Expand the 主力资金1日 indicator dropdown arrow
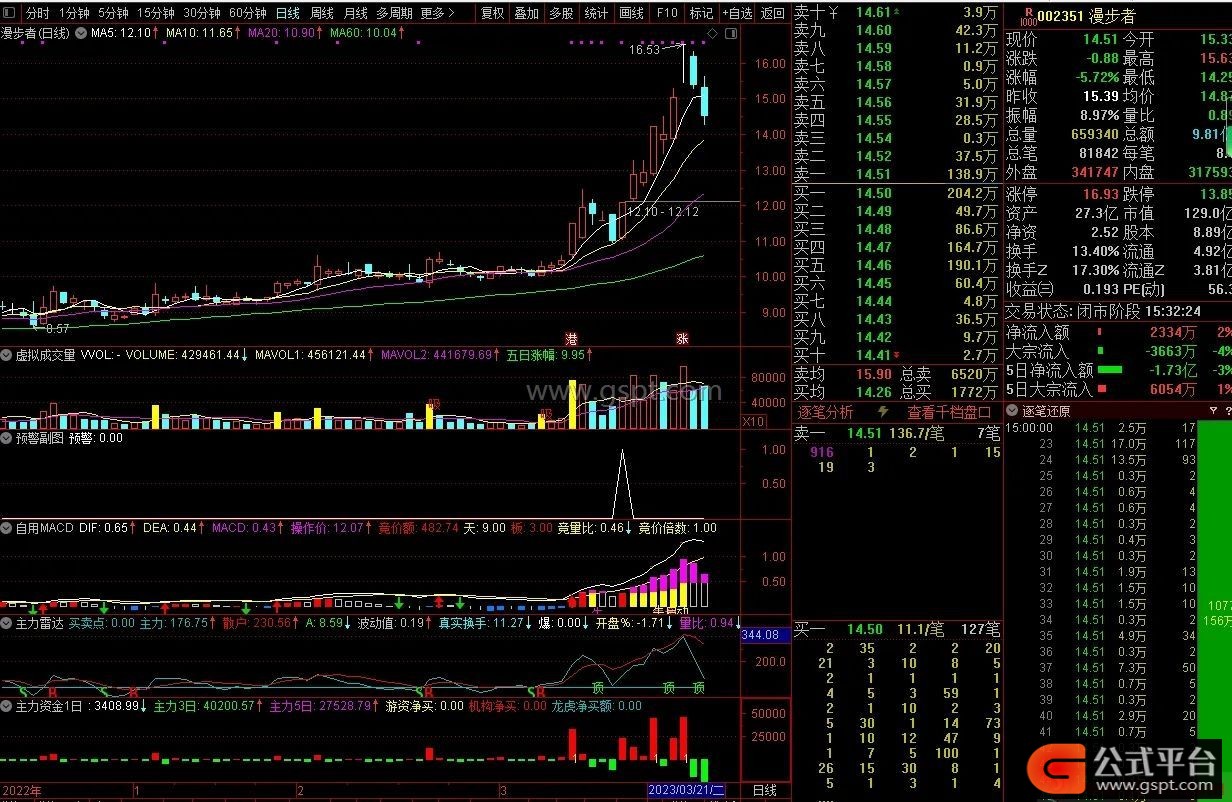 (7, 706)
